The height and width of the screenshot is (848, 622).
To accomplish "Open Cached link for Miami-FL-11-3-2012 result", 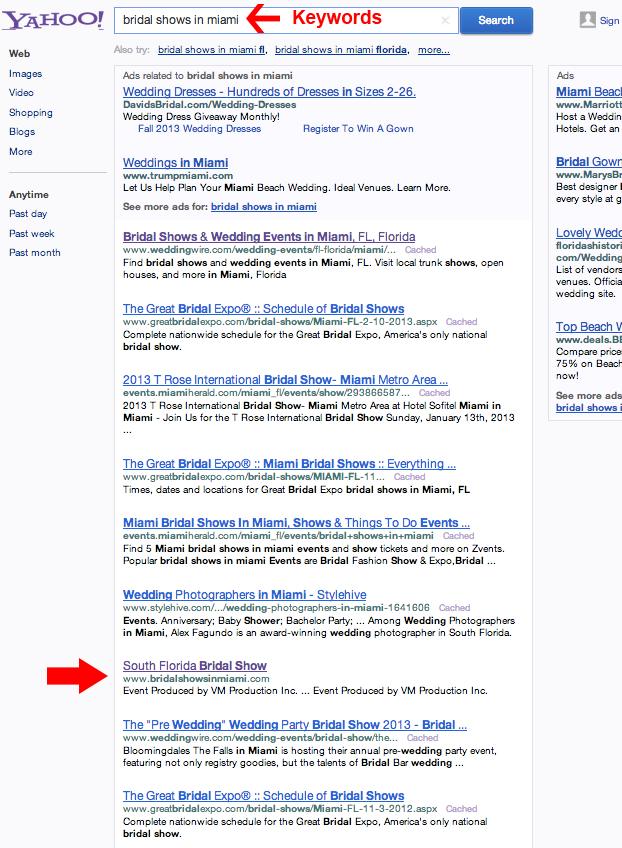I will [x=461, y=809].
